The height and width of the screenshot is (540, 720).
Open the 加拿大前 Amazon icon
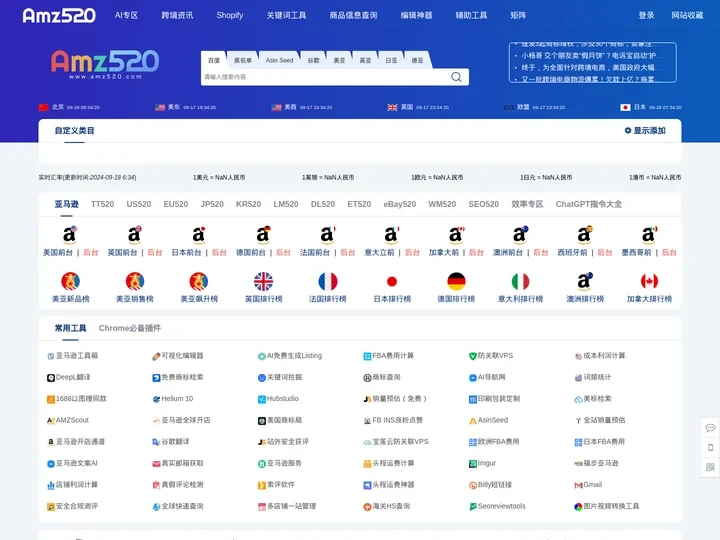[x=456, y=234]
